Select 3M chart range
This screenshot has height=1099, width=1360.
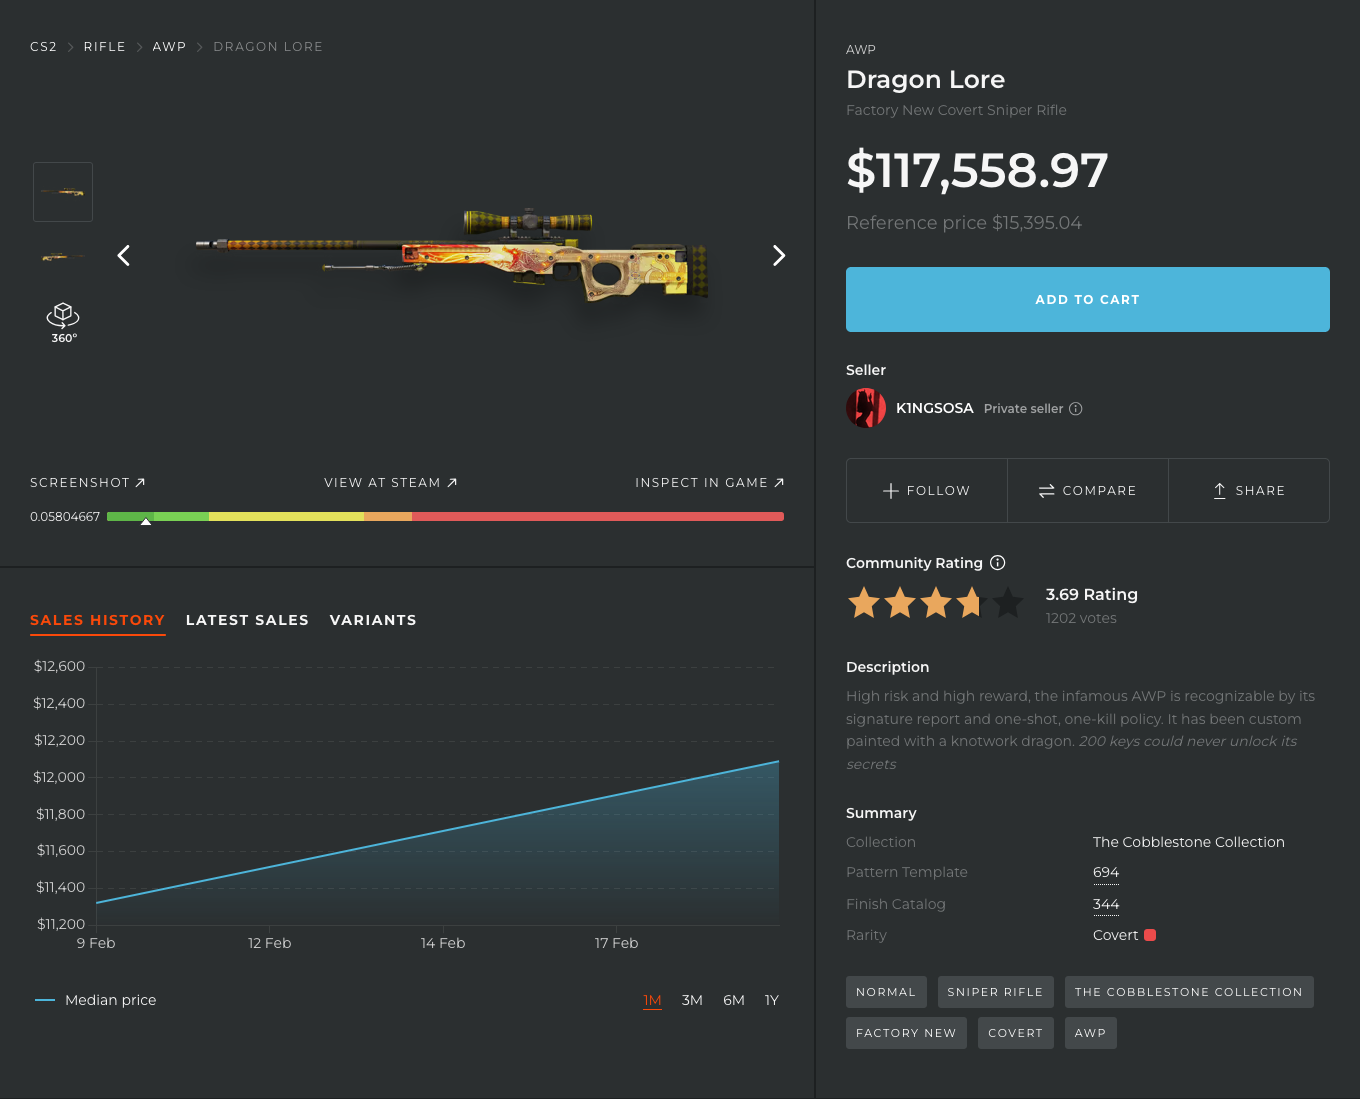(692, 1001)
